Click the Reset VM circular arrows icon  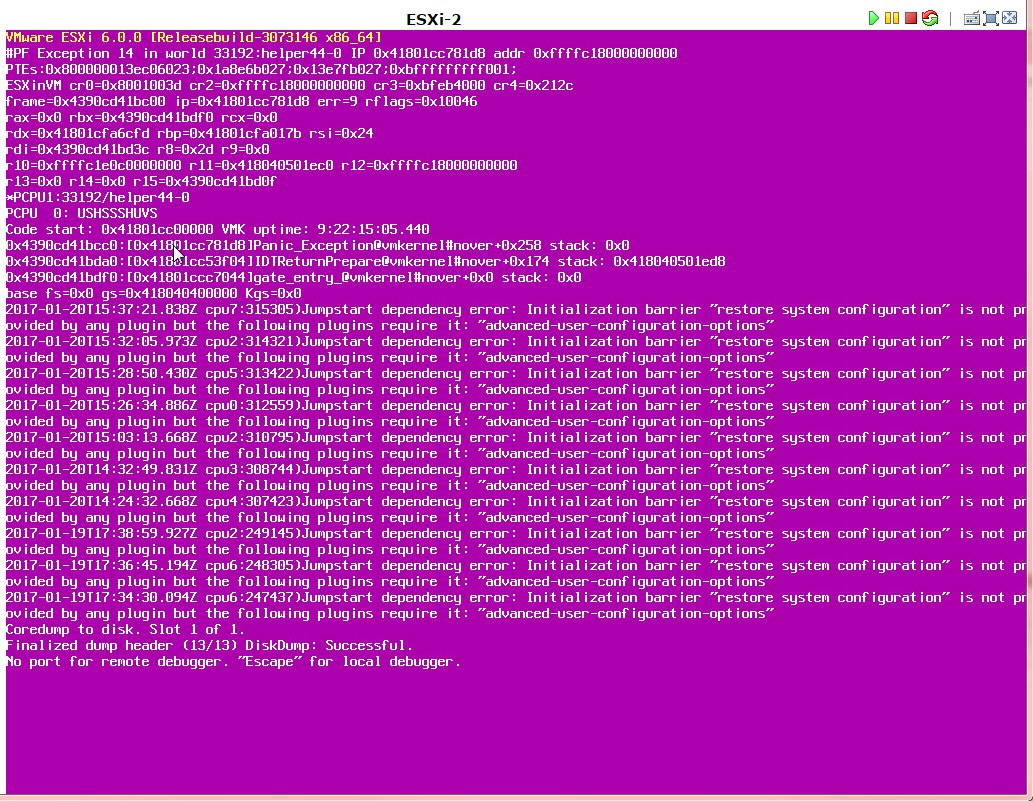pyautogui.click(x=930, y=18)
